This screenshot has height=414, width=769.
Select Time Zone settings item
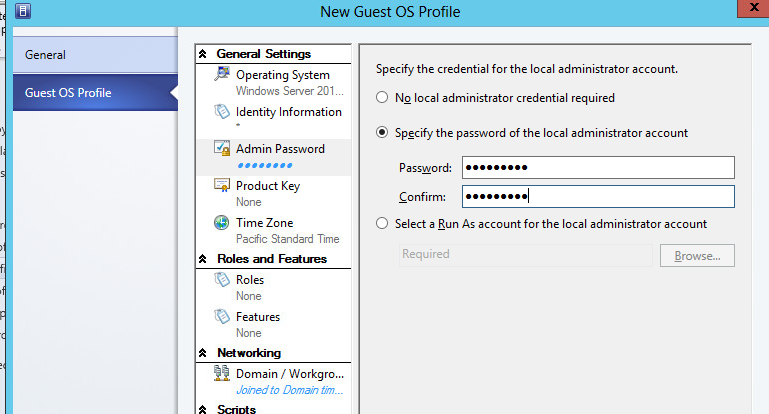pos(274,231)
